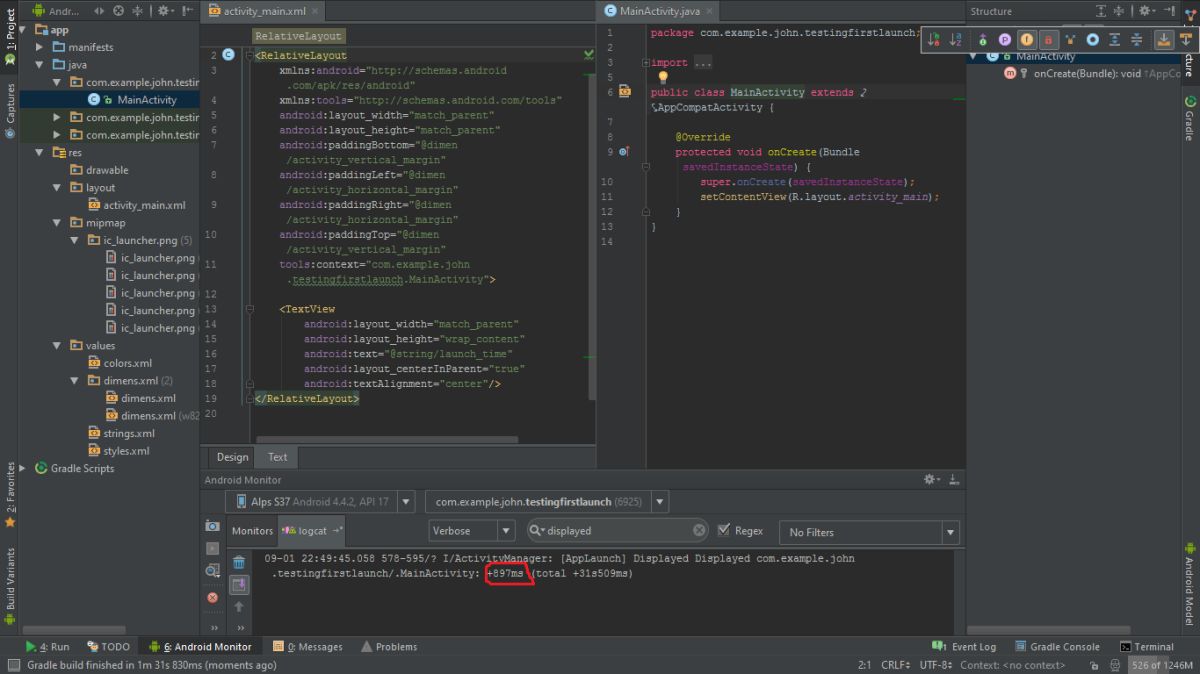Toggle Sort Alphabetically in Structure toolbar
The width and height of the screenshot is (1200, 674).
(x=955, y=39)
